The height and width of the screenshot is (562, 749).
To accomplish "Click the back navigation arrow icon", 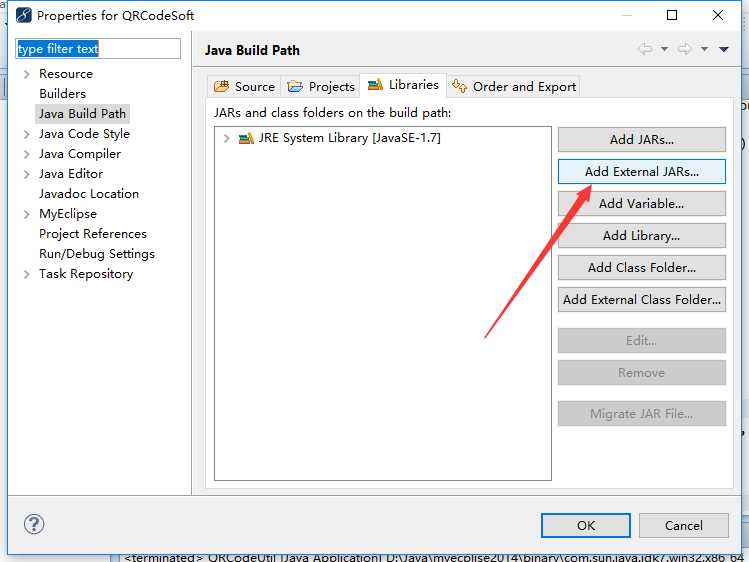I will tap(645, 49).
